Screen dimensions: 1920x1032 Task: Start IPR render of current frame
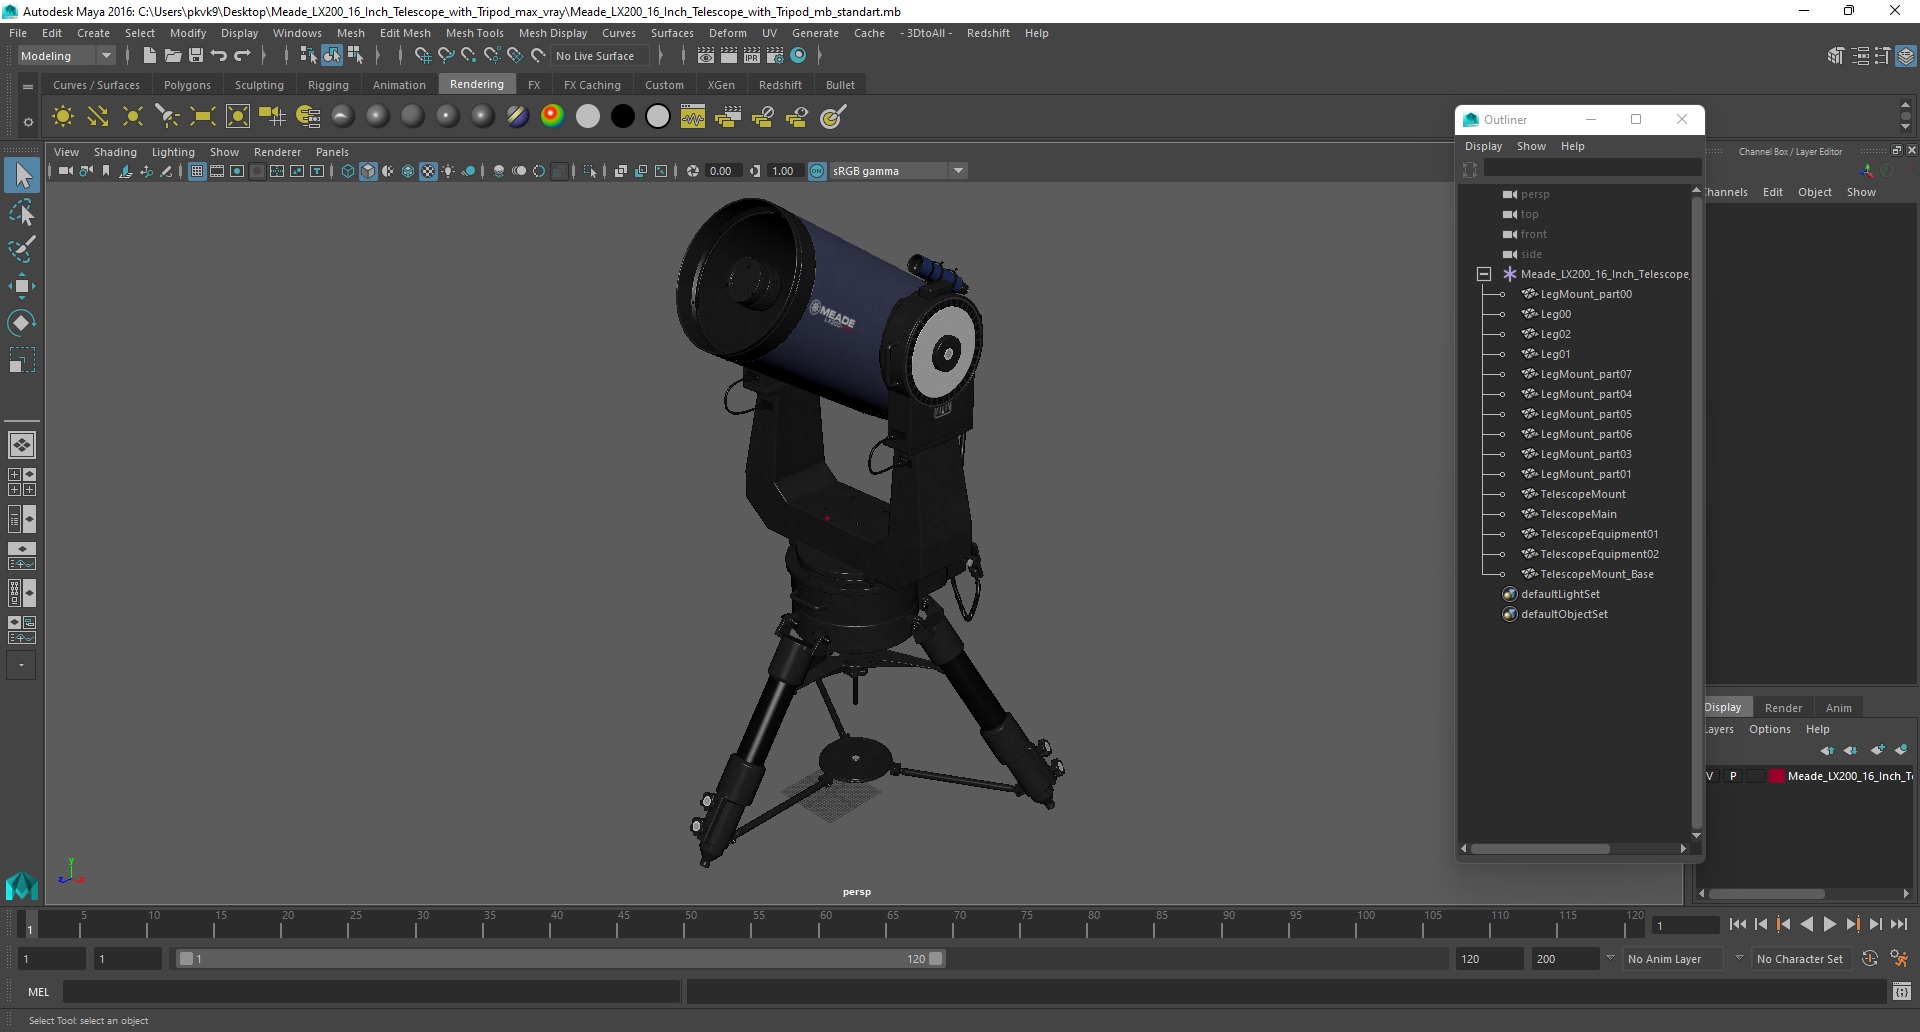(752, 56)
